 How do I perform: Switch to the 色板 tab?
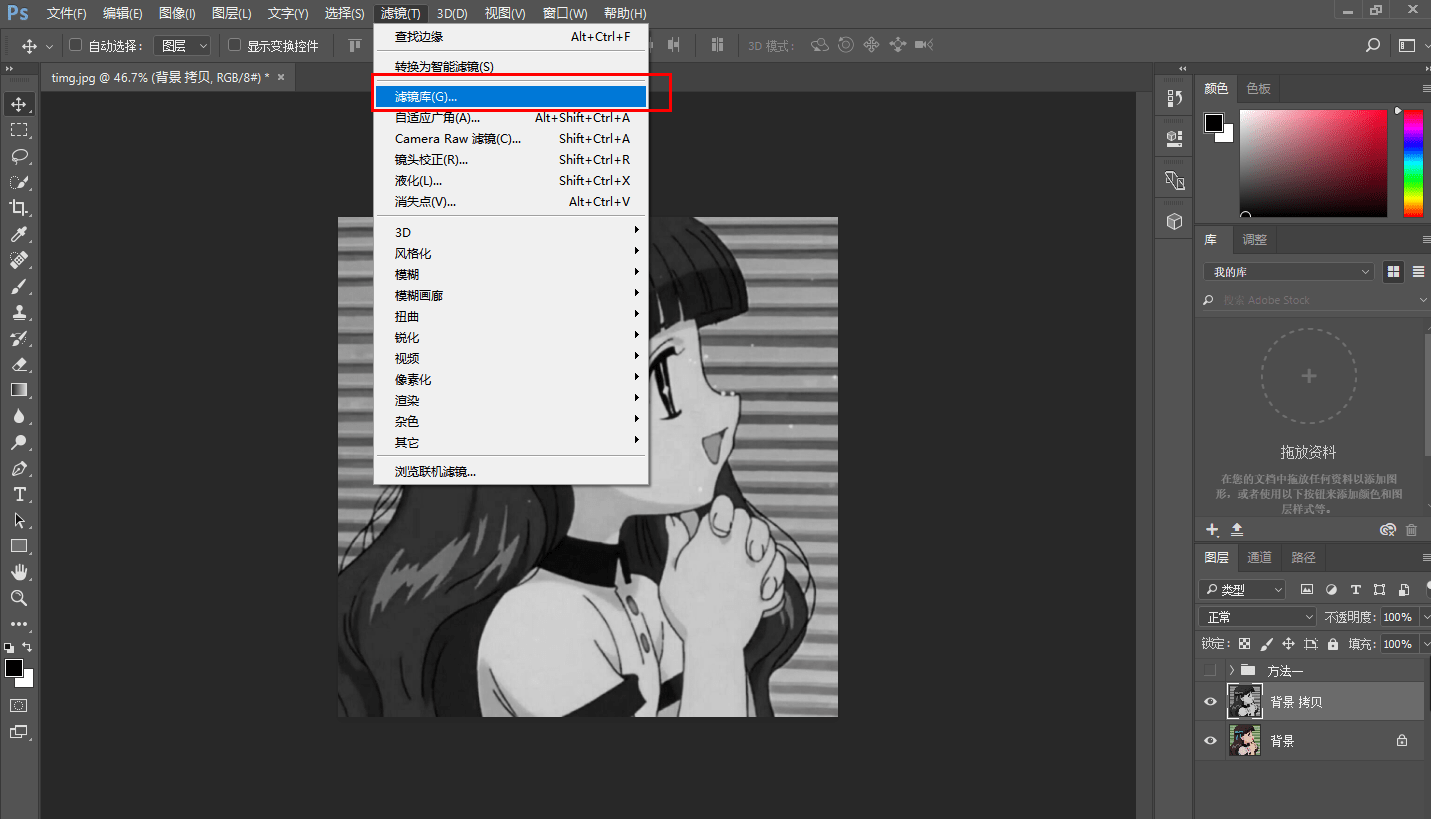click(1258, 88)
